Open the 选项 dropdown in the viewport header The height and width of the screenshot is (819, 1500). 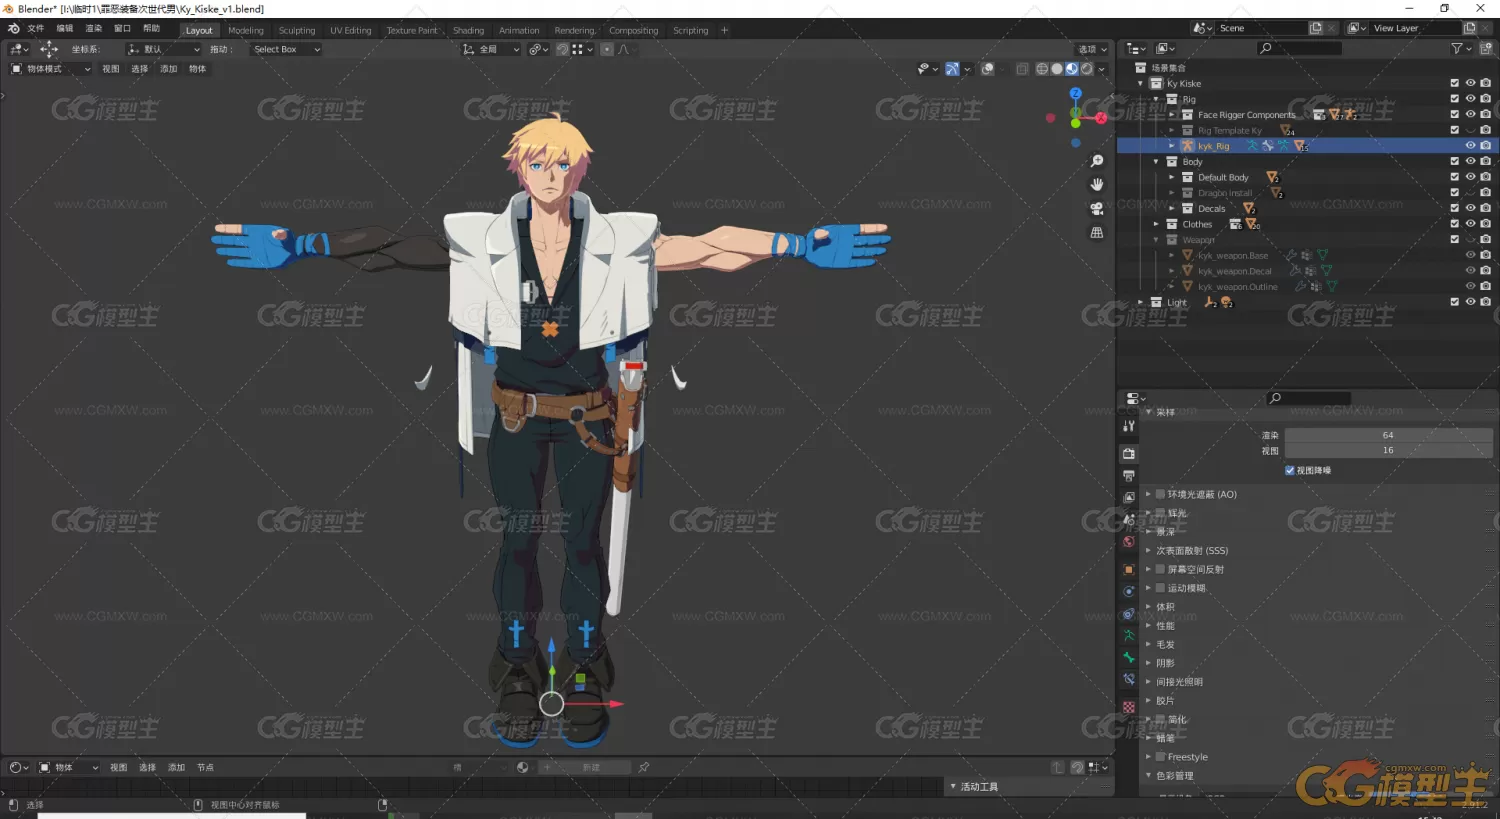(1092, 49)
